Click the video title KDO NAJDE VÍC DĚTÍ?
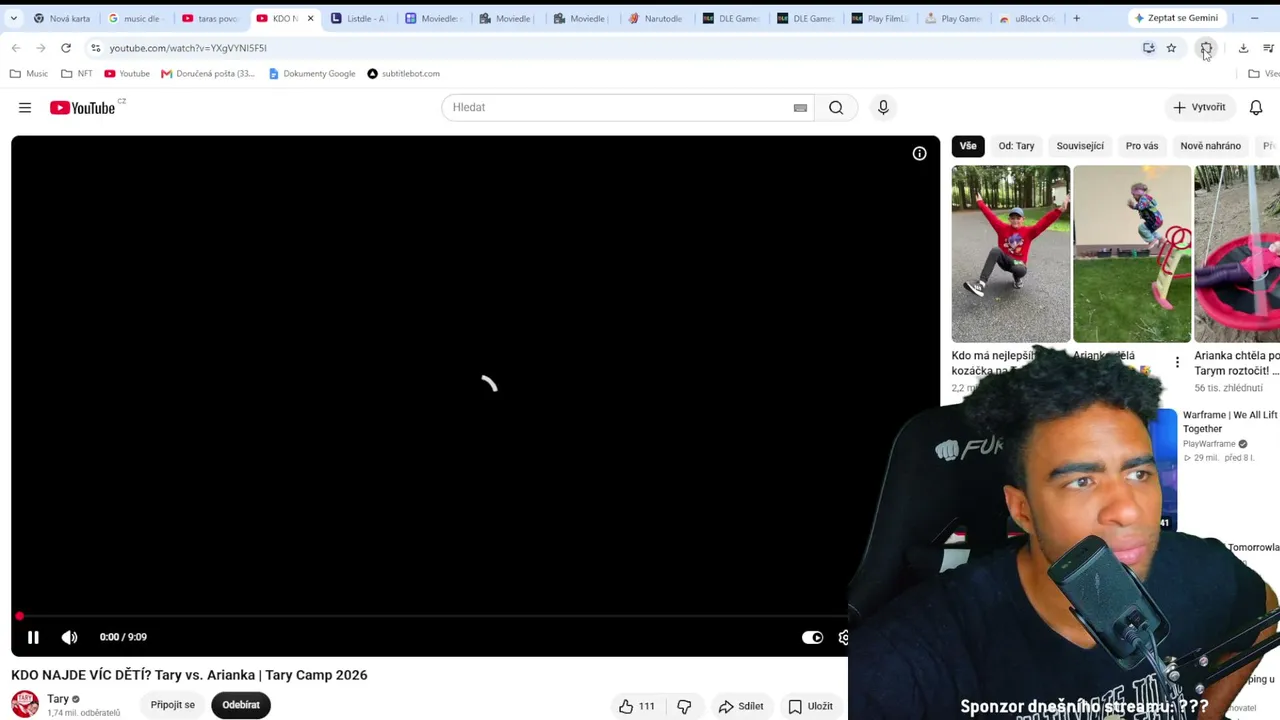Viewport: 1280px width, 720px height. pyautogui.click(x=189, y=675)
